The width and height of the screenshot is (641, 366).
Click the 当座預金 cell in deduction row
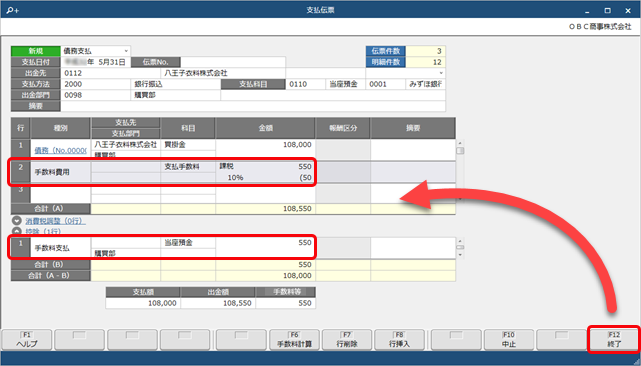point(188,243)
